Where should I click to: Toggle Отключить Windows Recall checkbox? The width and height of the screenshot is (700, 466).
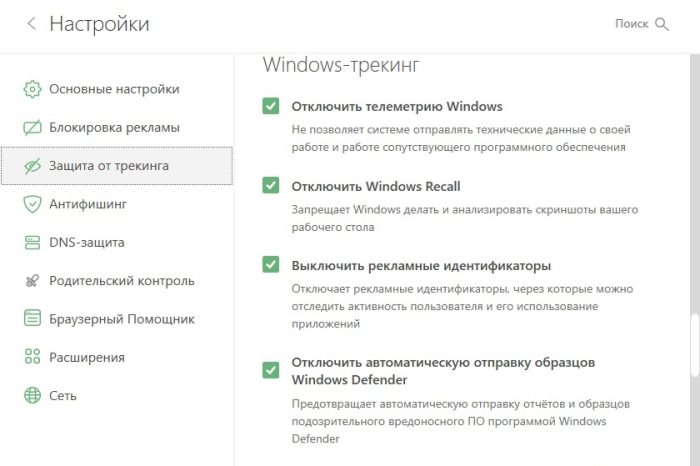click(x=270, y=185)
